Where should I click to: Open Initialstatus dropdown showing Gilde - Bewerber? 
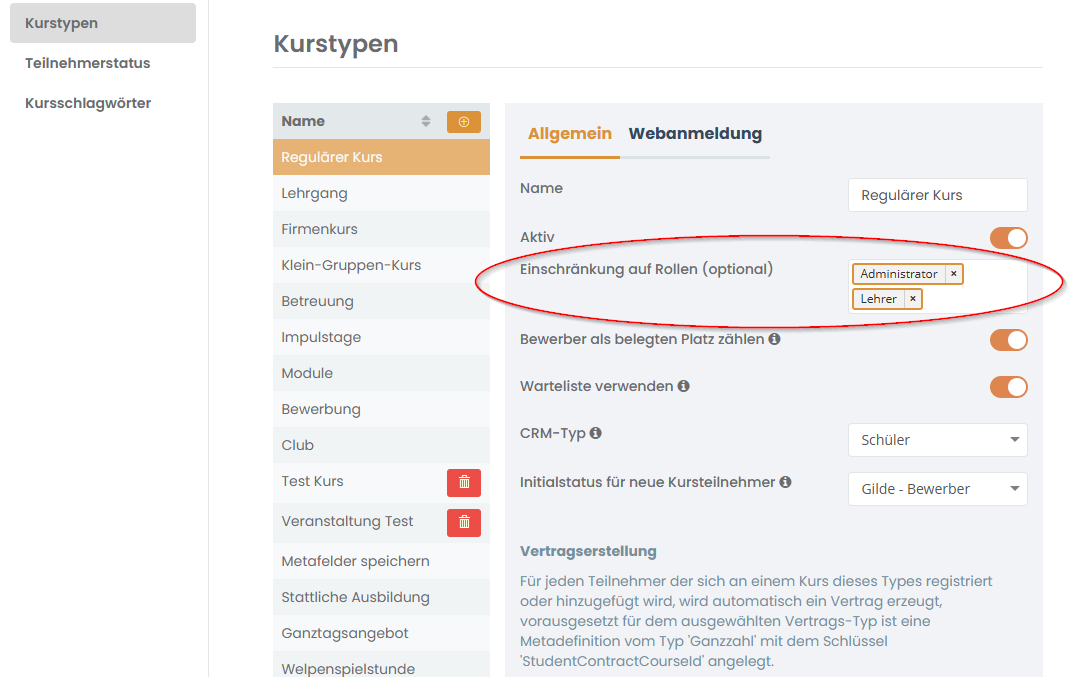[938, 489]
